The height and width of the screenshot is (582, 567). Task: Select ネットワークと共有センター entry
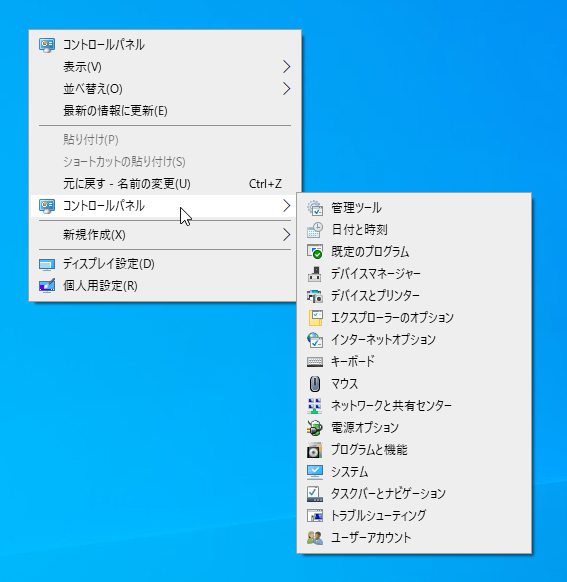coord(414,406)
